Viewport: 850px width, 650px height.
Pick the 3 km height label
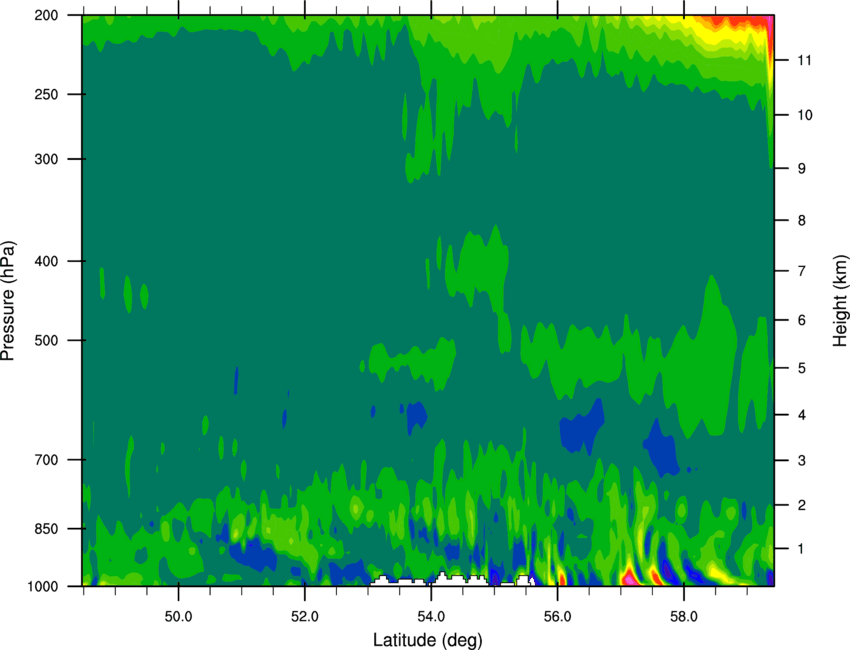pyautogui.click(x=802, y=461)
